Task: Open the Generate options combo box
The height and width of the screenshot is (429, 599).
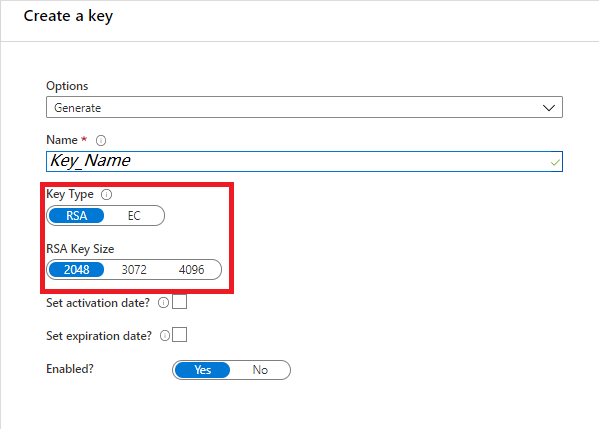Action: coord(304,107)
